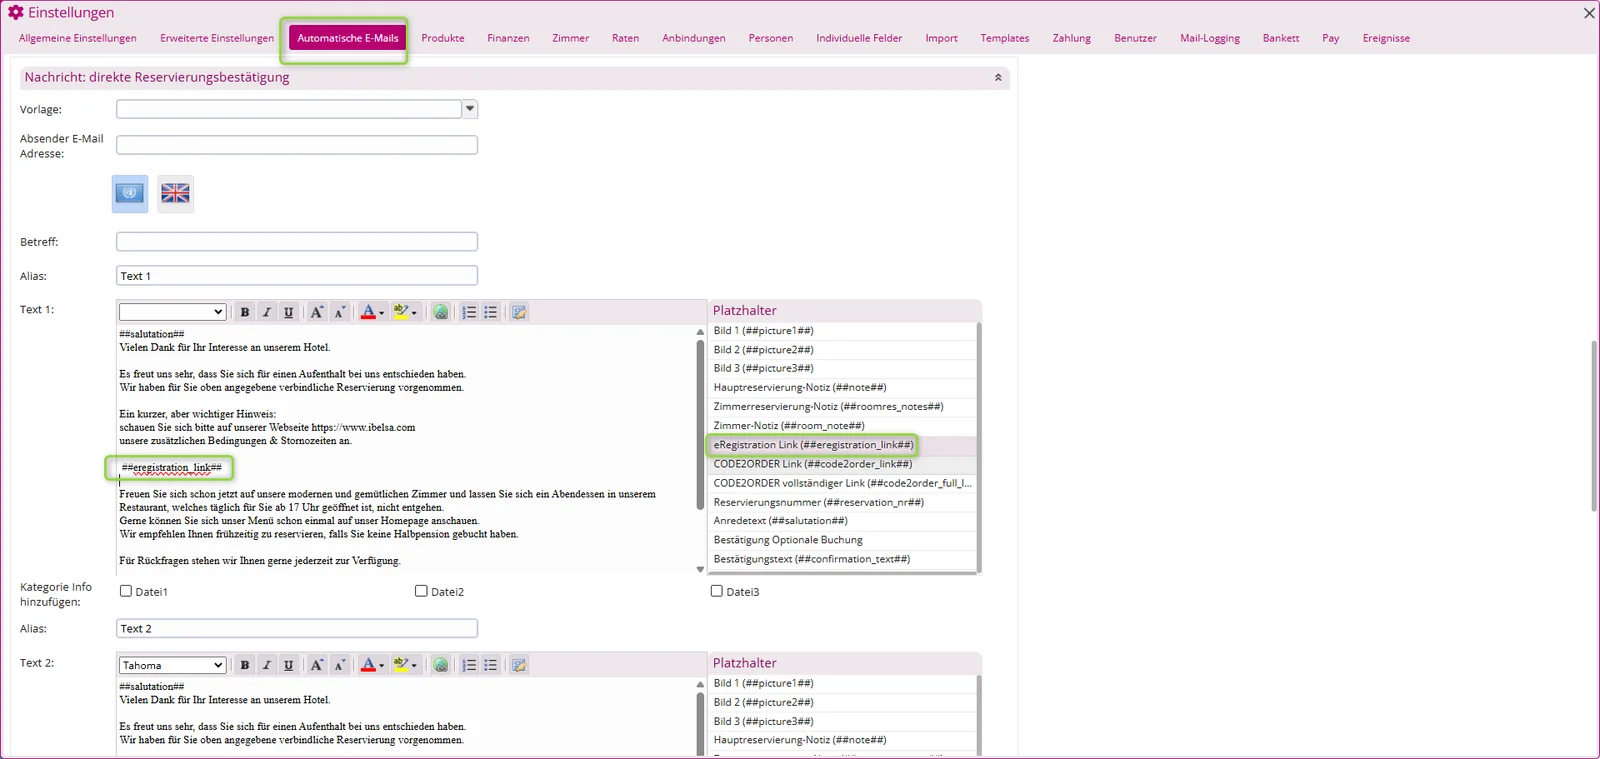Switch to the Produkte tab

(x=443, y=38)
